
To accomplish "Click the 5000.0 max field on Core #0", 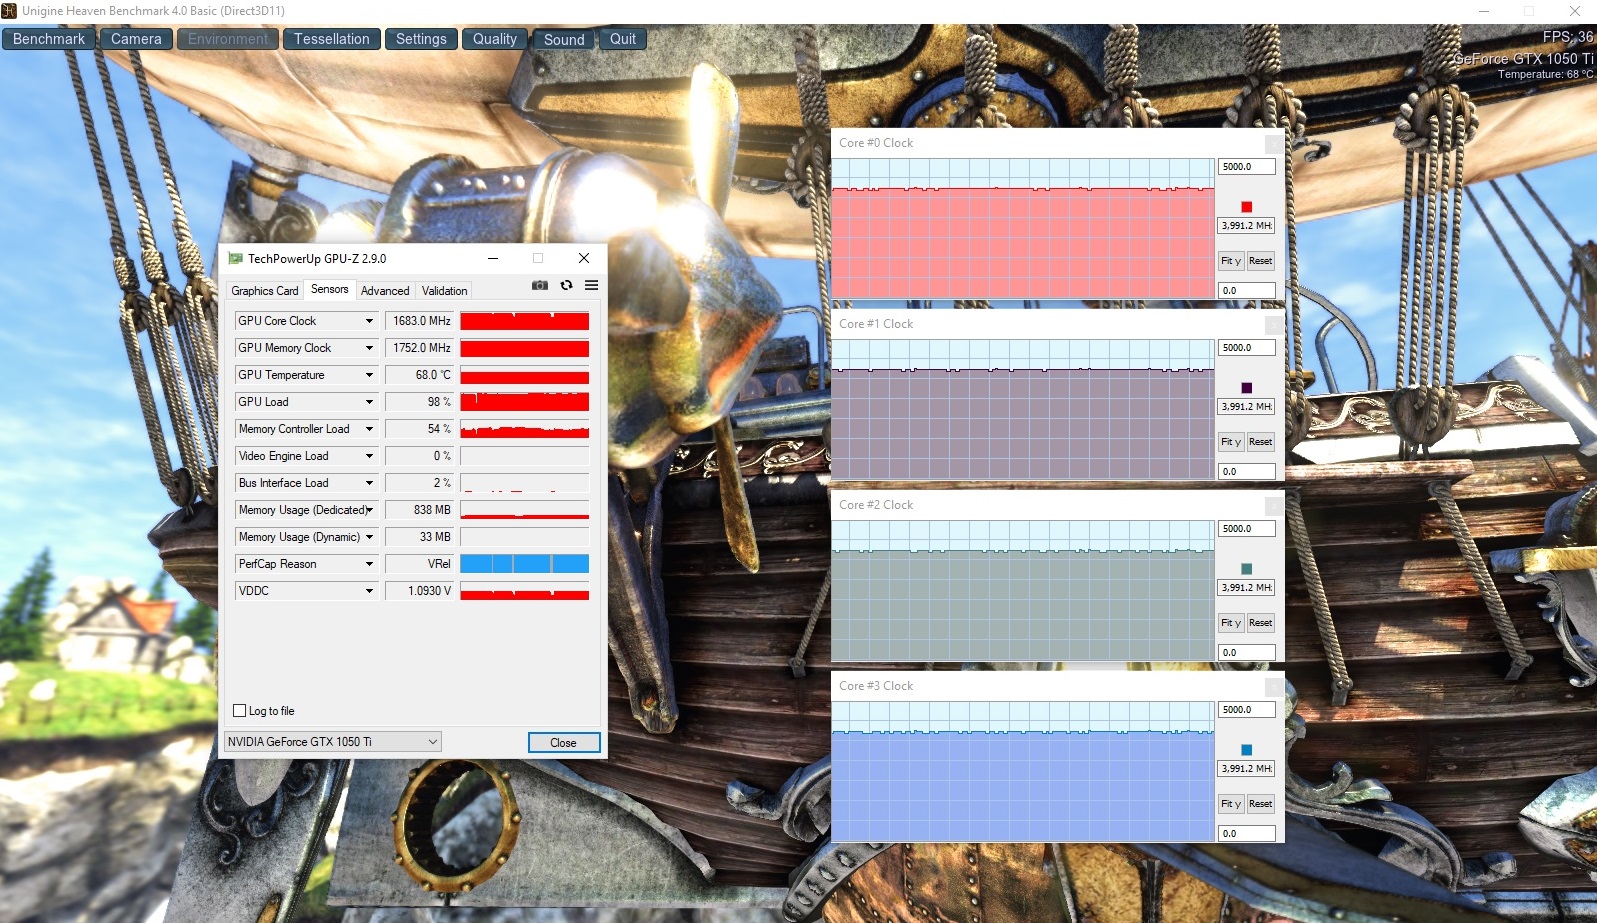I will (x=1246, y=167).
